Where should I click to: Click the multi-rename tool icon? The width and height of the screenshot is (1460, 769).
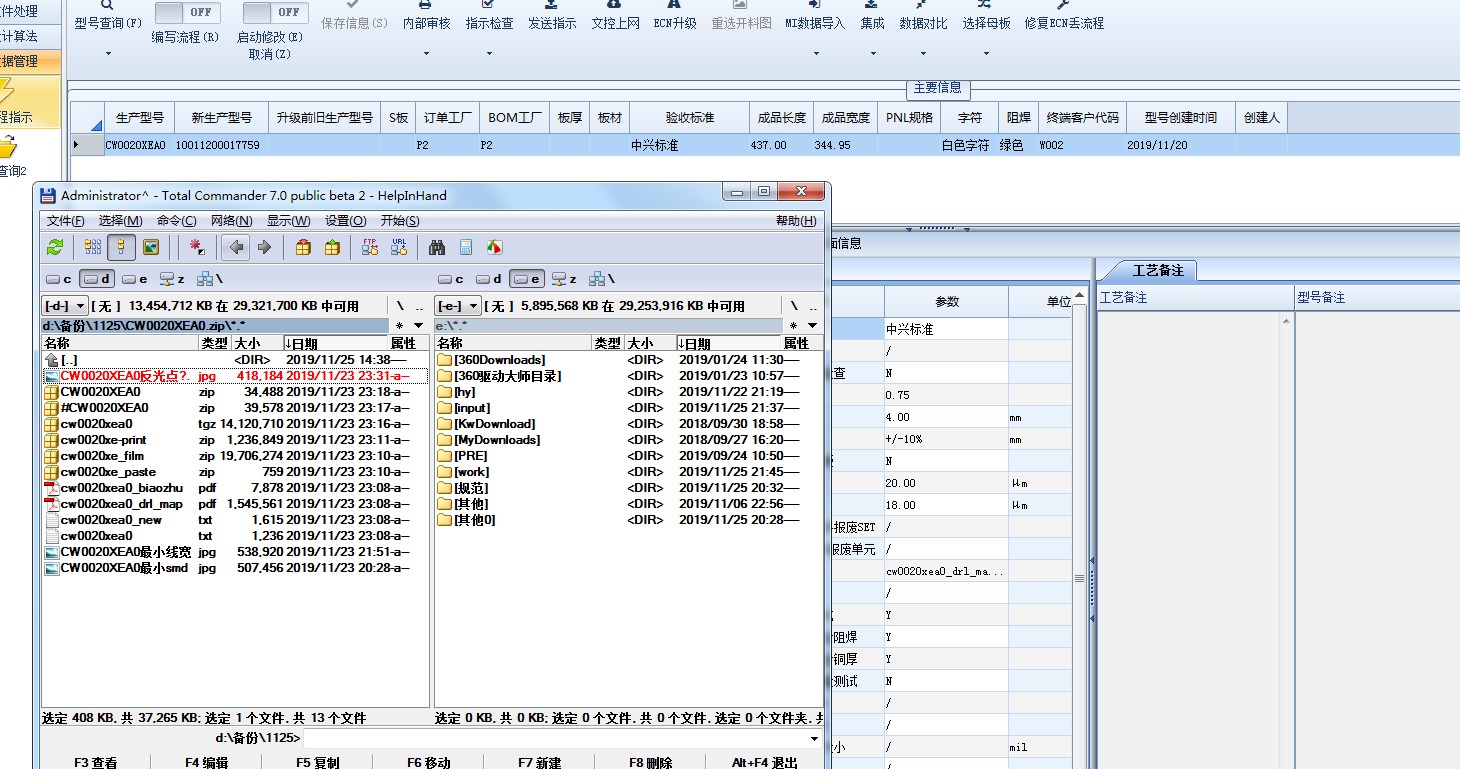(466, 247)
